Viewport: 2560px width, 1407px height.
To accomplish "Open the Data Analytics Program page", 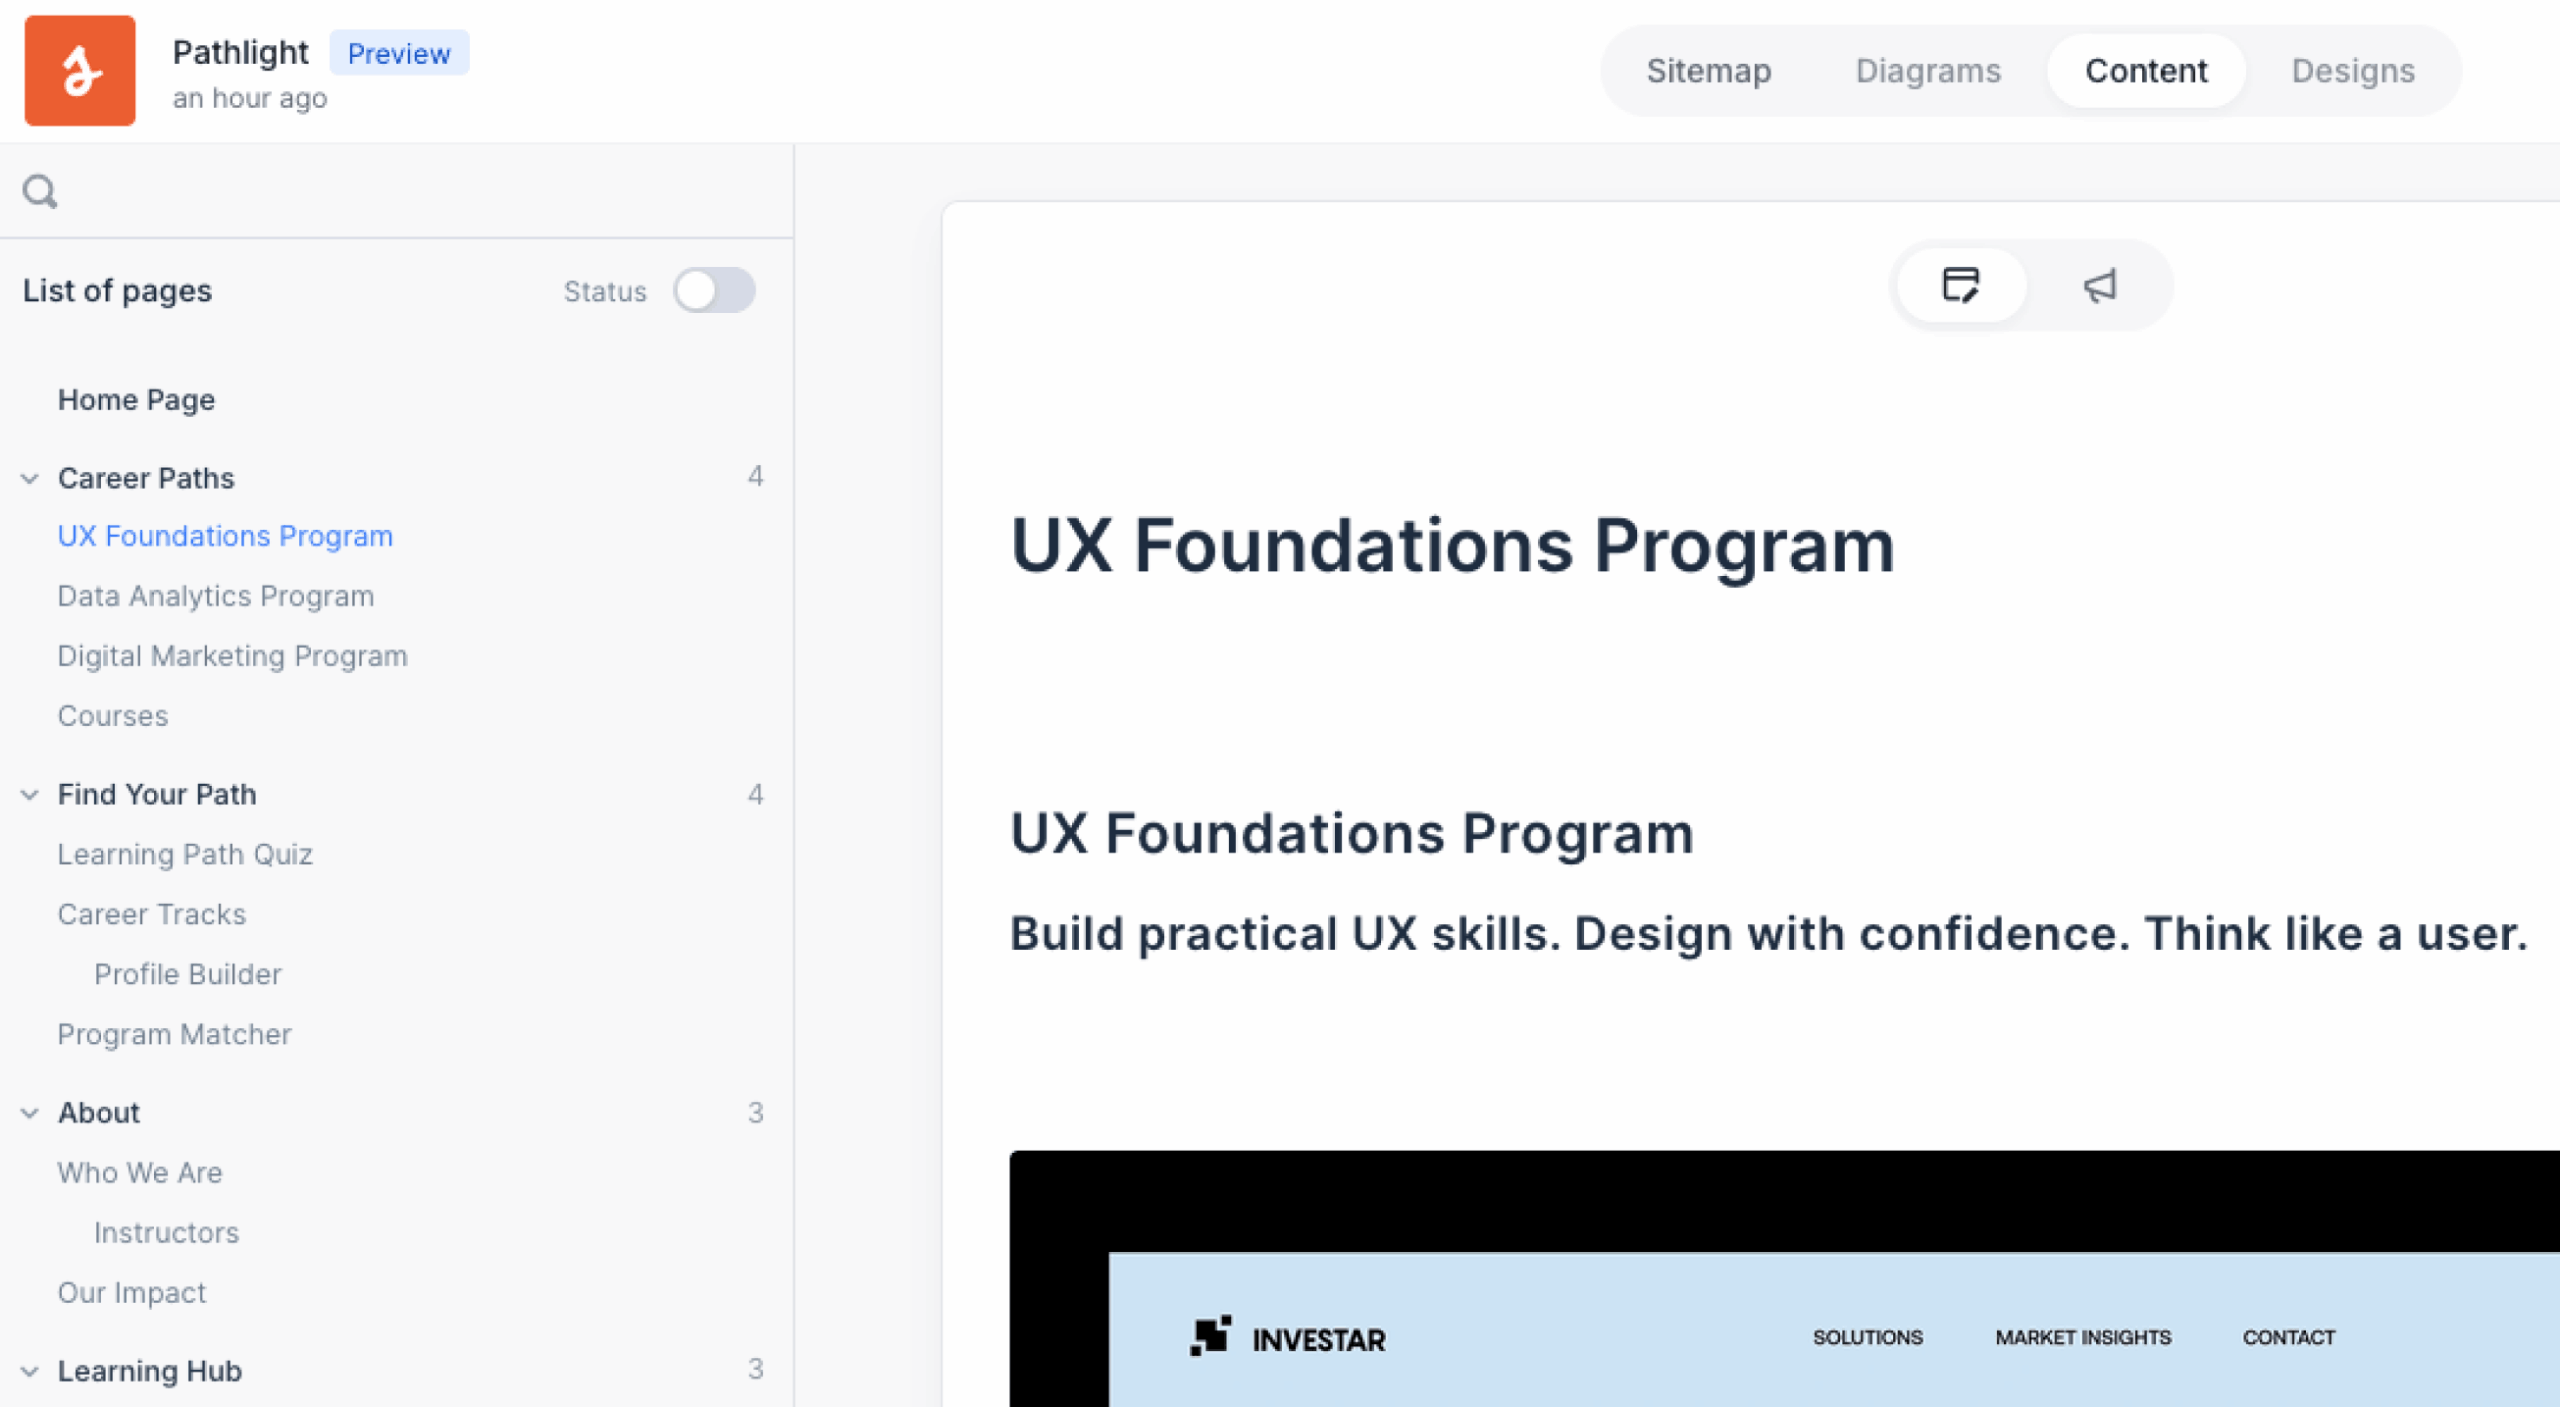I will (216, 596).
